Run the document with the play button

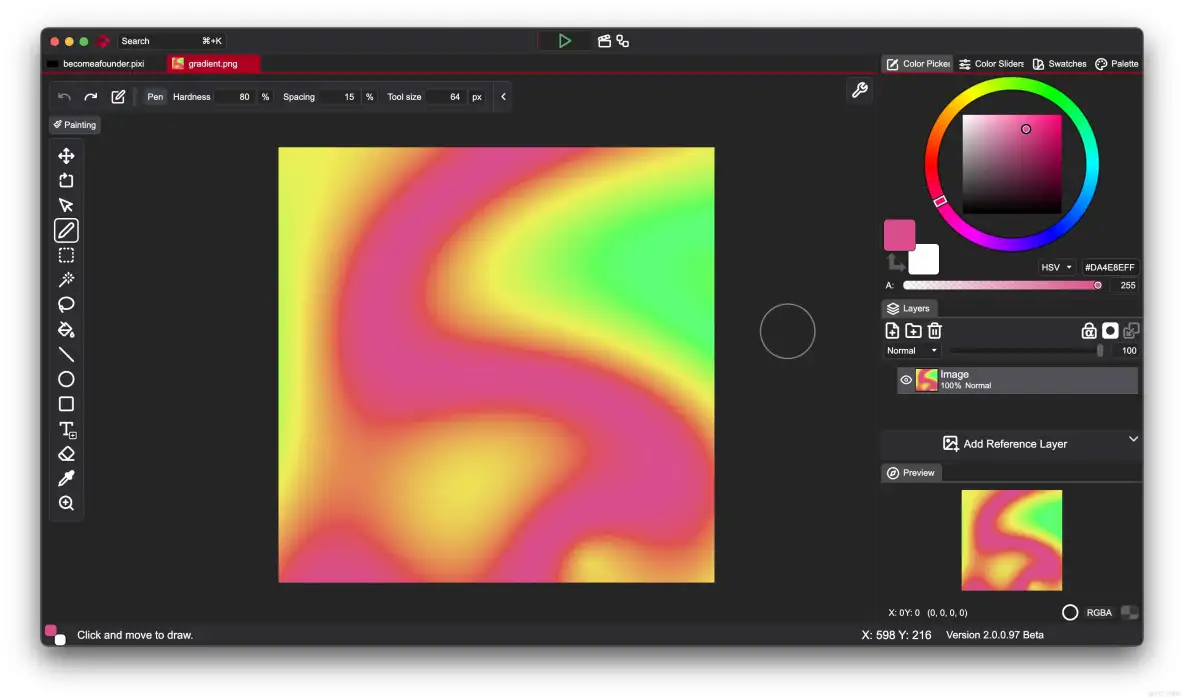[565, 40]
